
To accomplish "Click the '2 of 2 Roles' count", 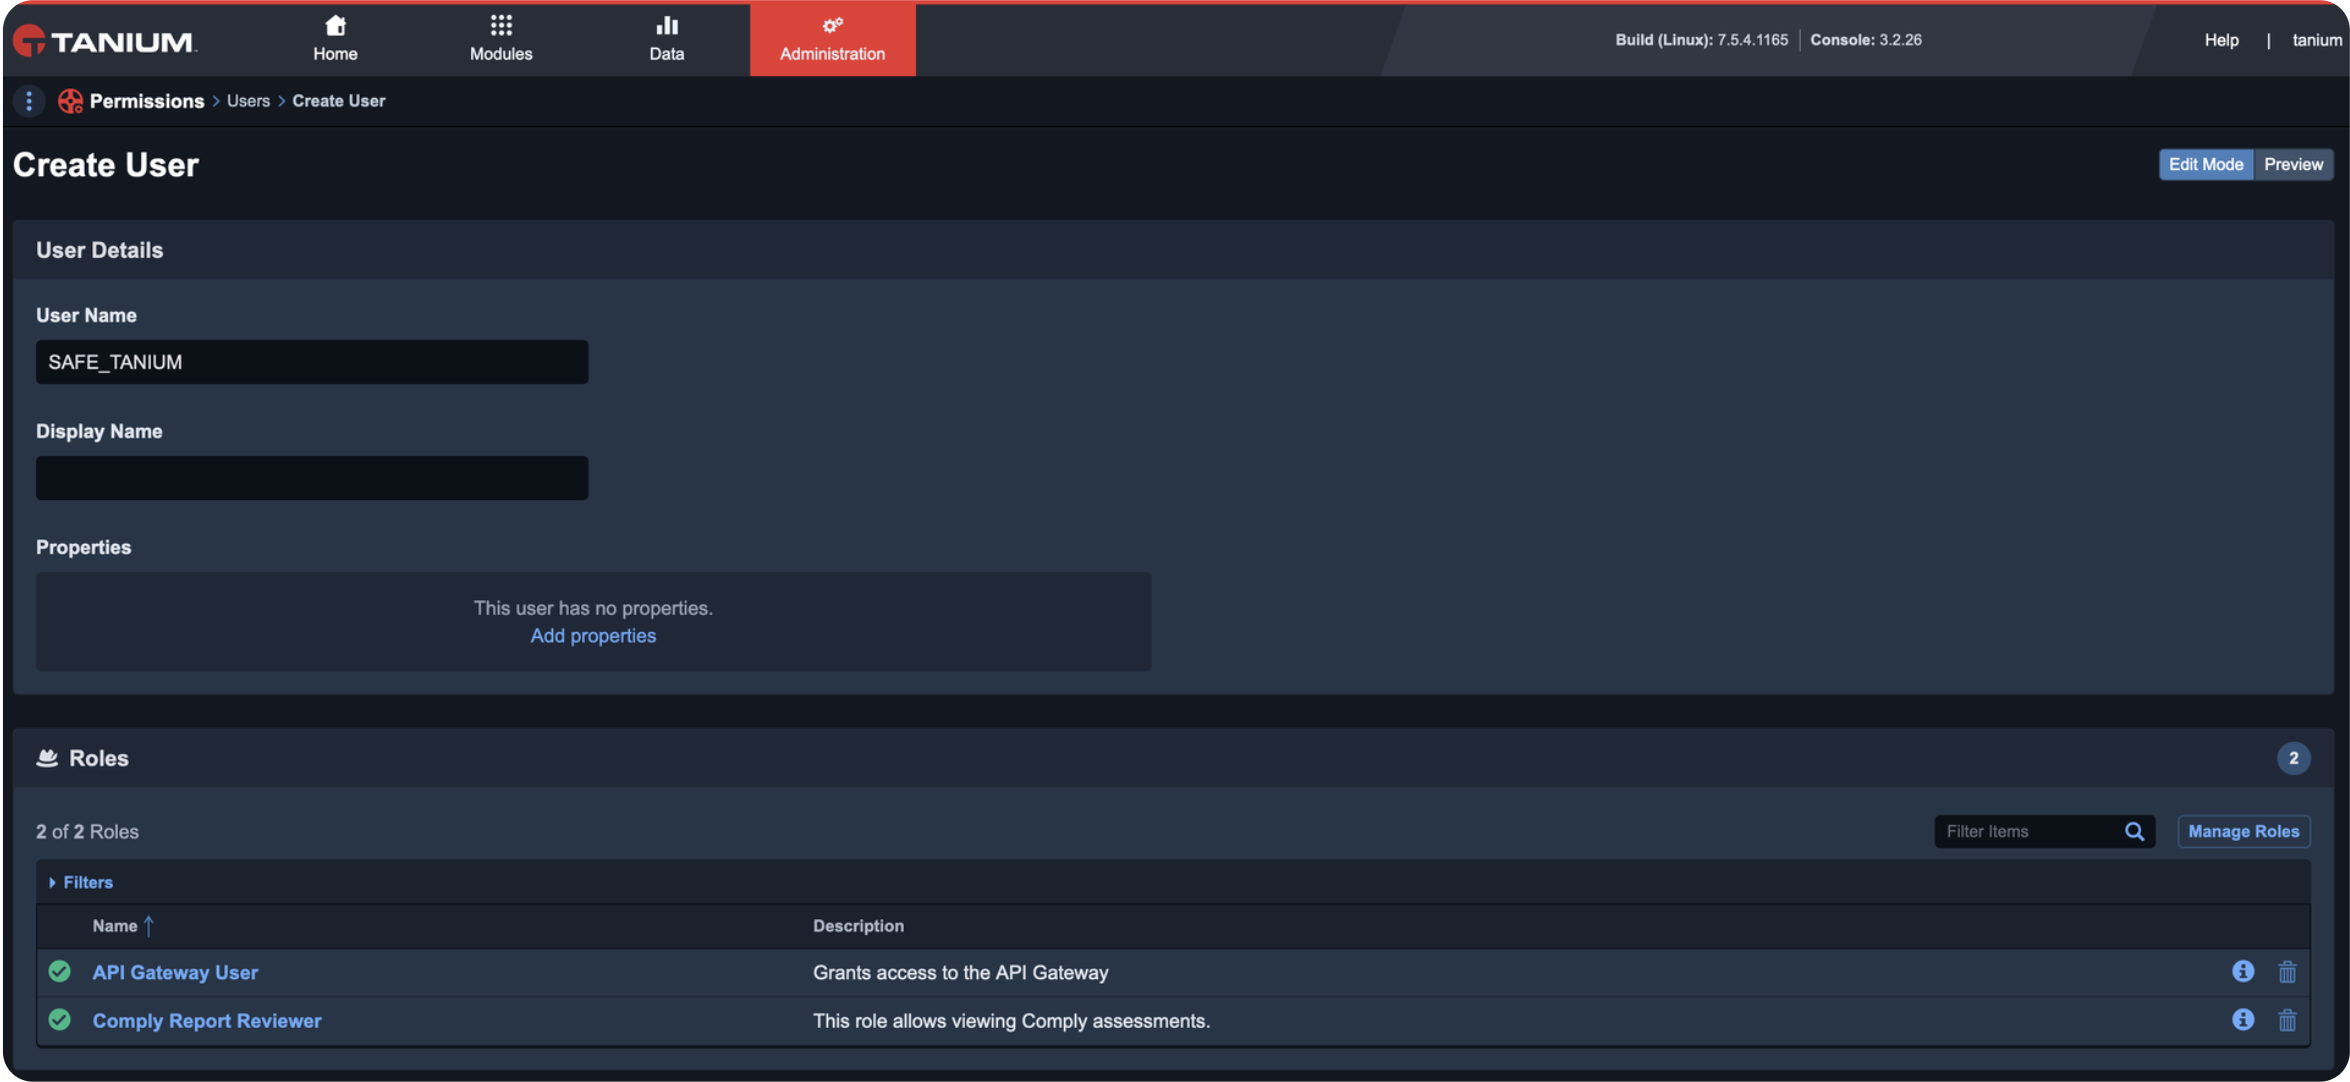I will pyautogui.click(x=87, y=831).
